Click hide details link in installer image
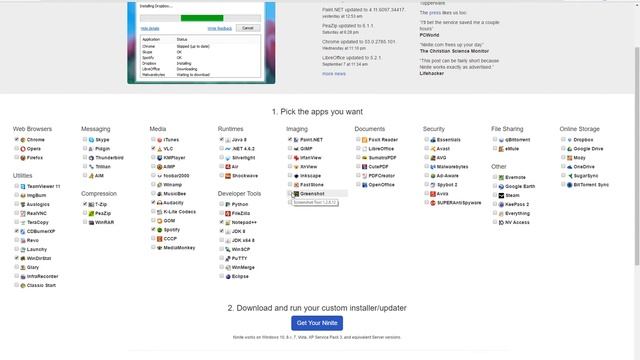The image size is (640, 360). 150,29
